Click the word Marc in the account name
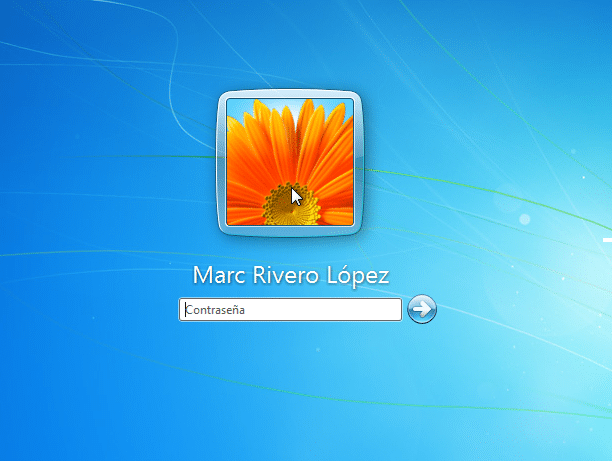The height and width of the screenshot is (461, 613). 216,275
